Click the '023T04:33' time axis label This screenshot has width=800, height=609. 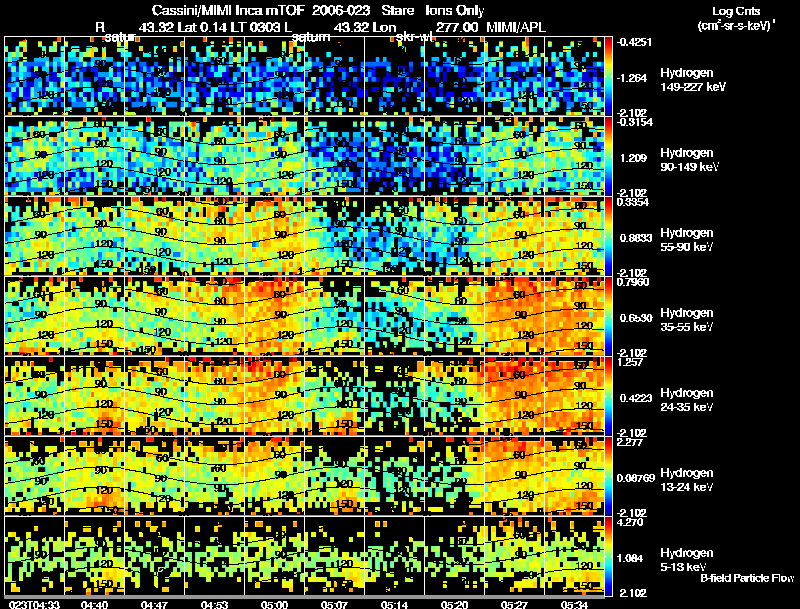[34, 605]
